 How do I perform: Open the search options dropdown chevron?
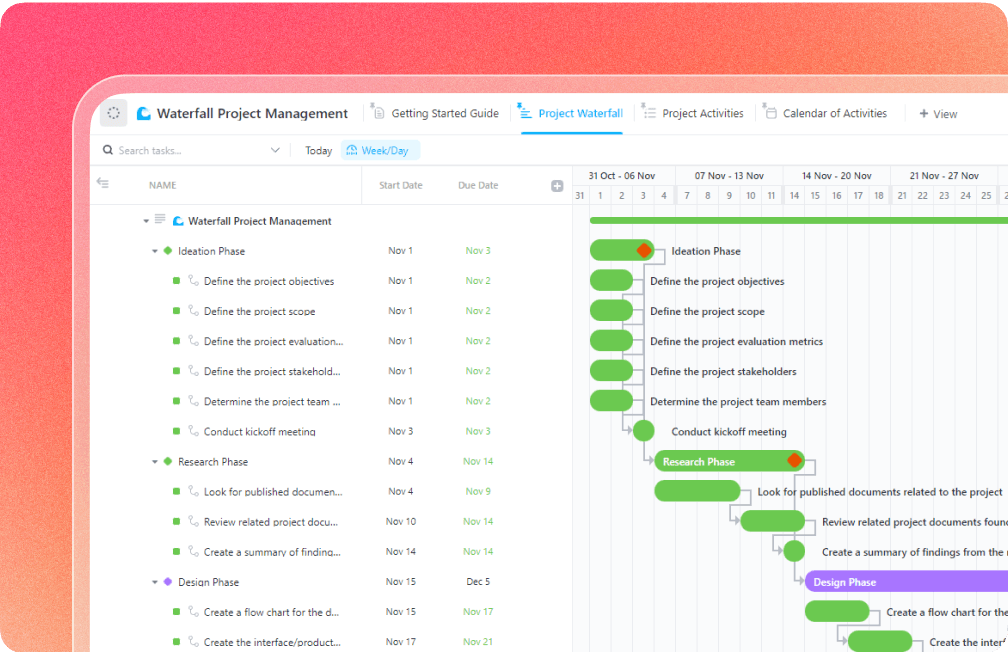pos(275,150)
